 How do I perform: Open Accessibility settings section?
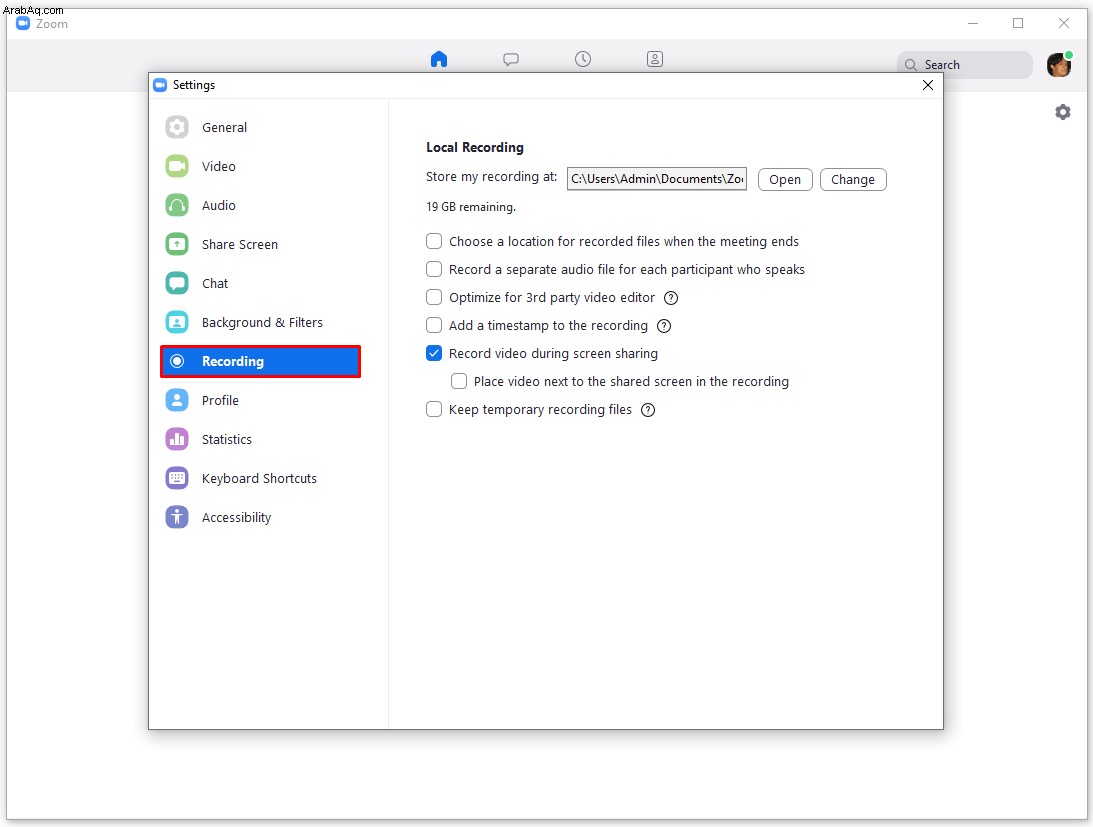coord(261,517)
